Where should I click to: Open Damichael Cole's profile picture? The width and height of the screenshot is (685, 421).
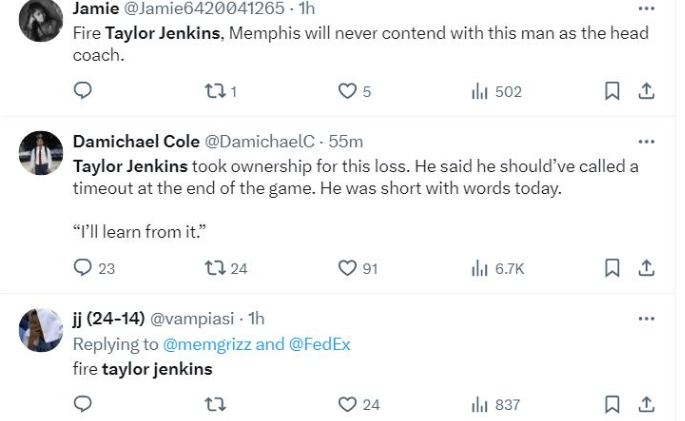(41, 153)
